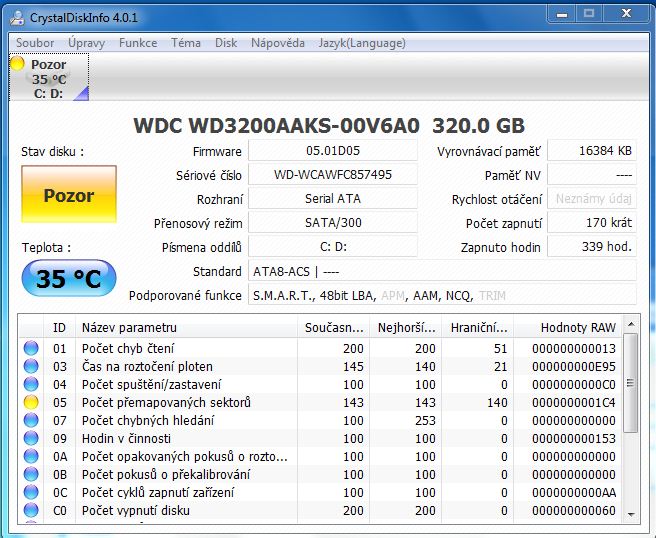Open the Soubor menu
The height and width of the screenshot is (538, 656).
(x=35, y=43)
